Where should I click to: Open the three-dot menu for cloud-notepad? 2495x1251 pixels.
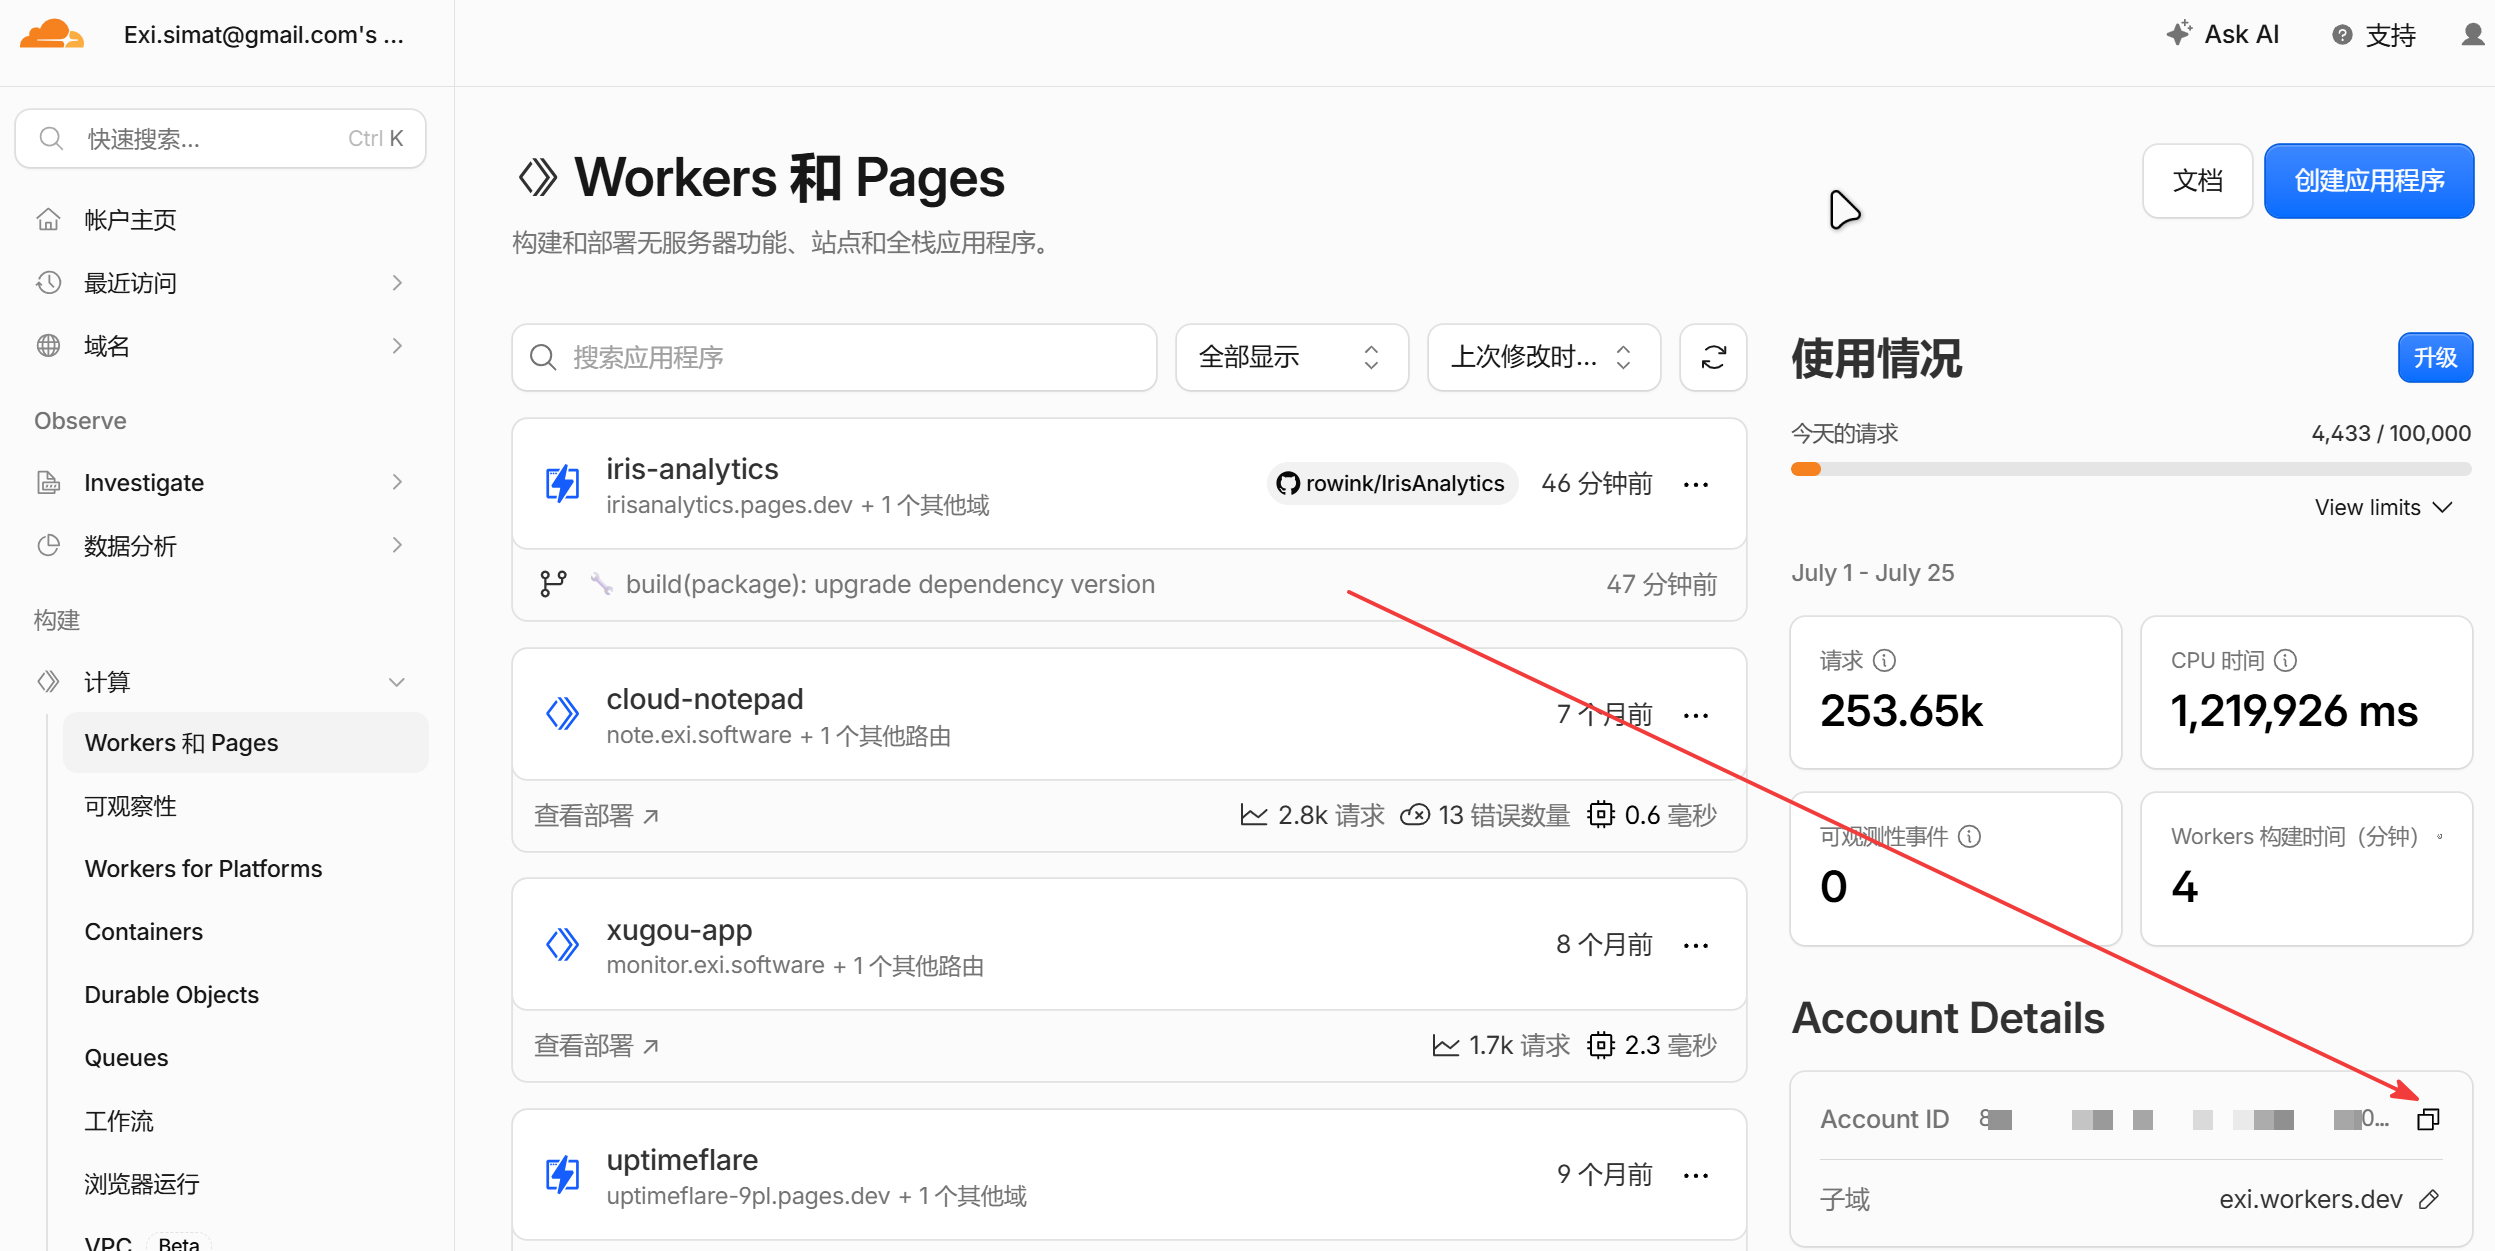coord(1696,715)
